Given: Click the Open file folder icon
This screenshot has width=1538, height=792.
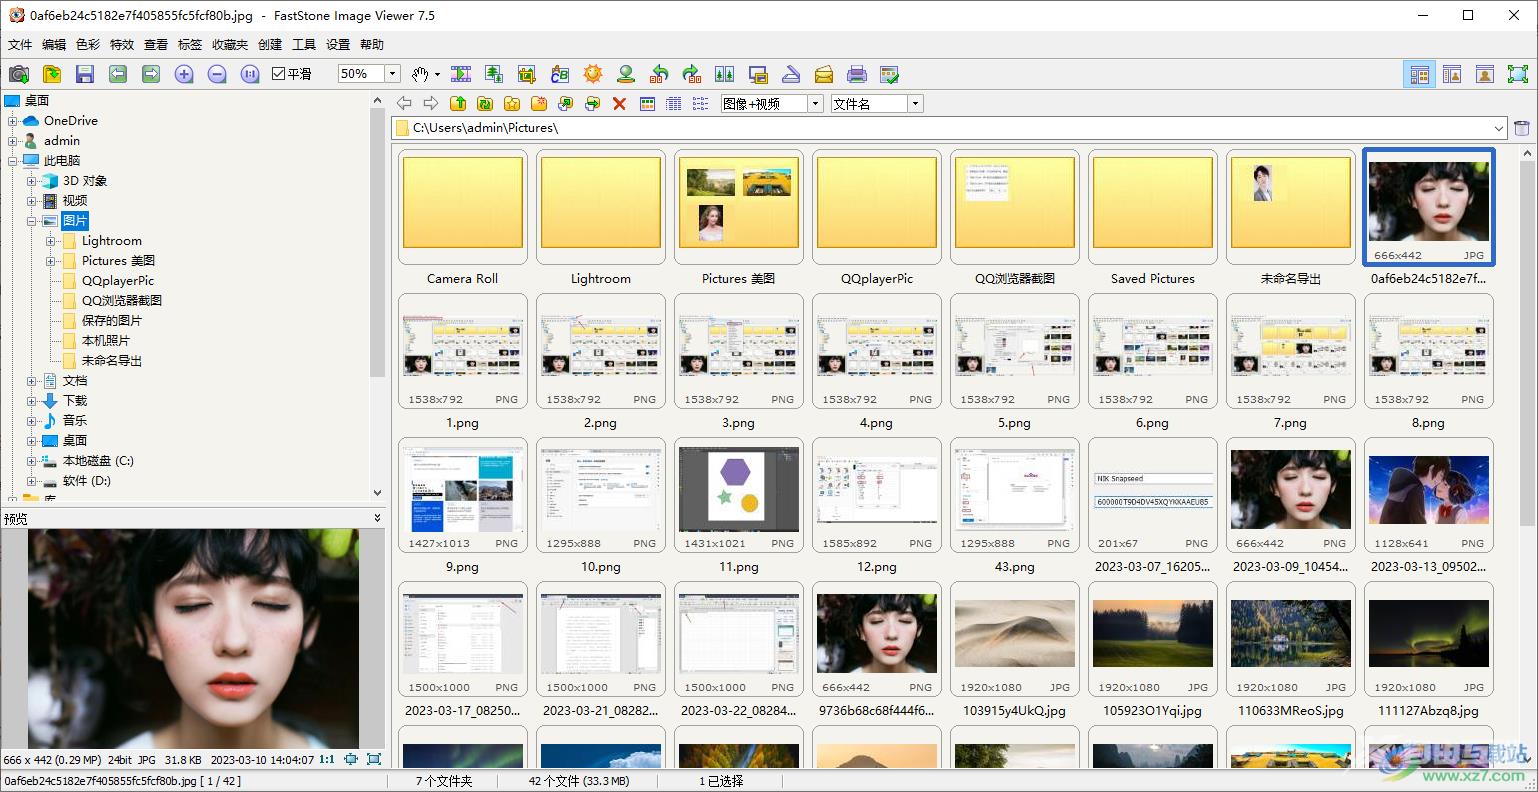Looking at the screenshot, I should [52, 74].
